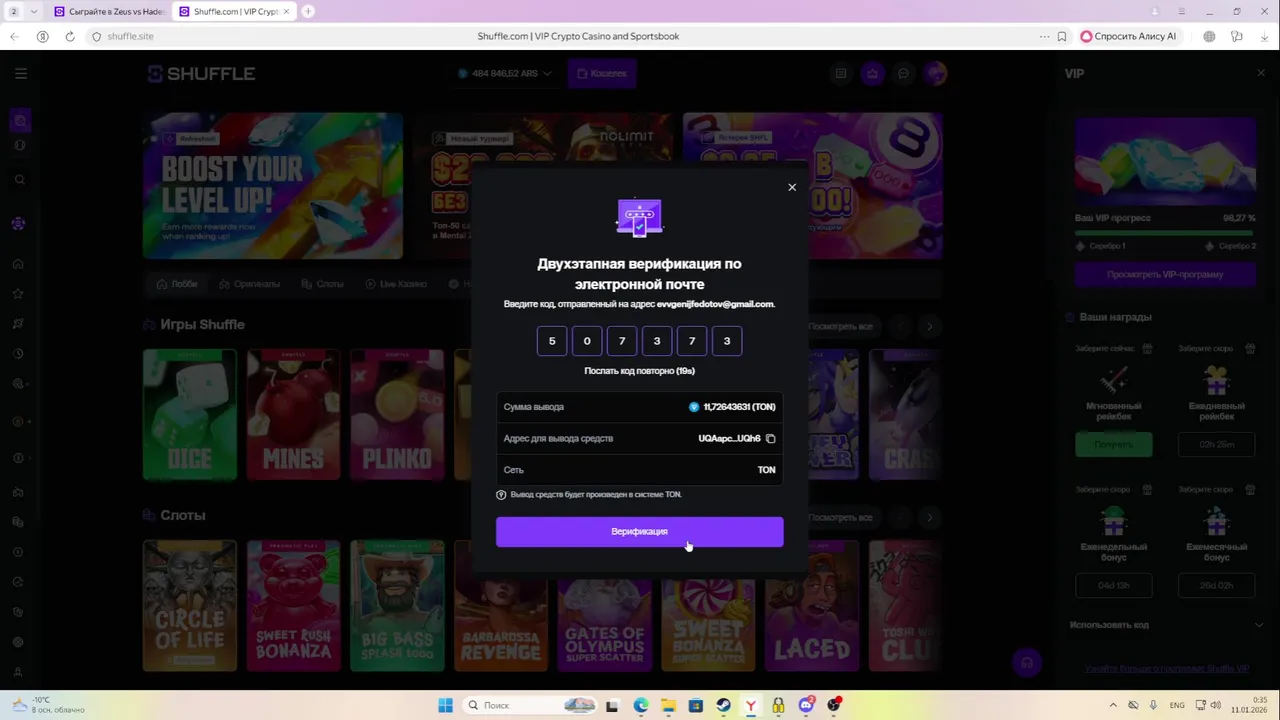Image resolution: width=1280 pixels, height=720 pixels.
Task: Focus the first code box containing 5
Action: click(552, 341)
